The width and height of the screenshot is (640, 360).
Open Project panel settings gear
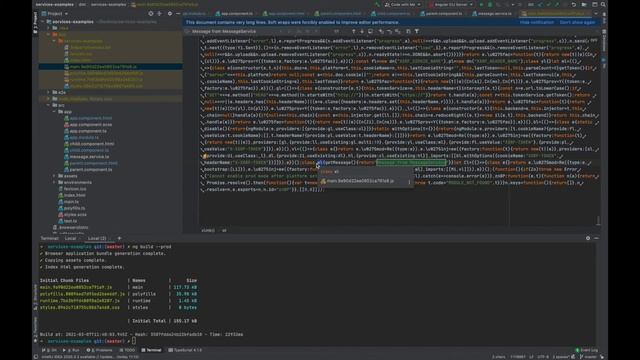pyautogui.click(x=170, y=13)
